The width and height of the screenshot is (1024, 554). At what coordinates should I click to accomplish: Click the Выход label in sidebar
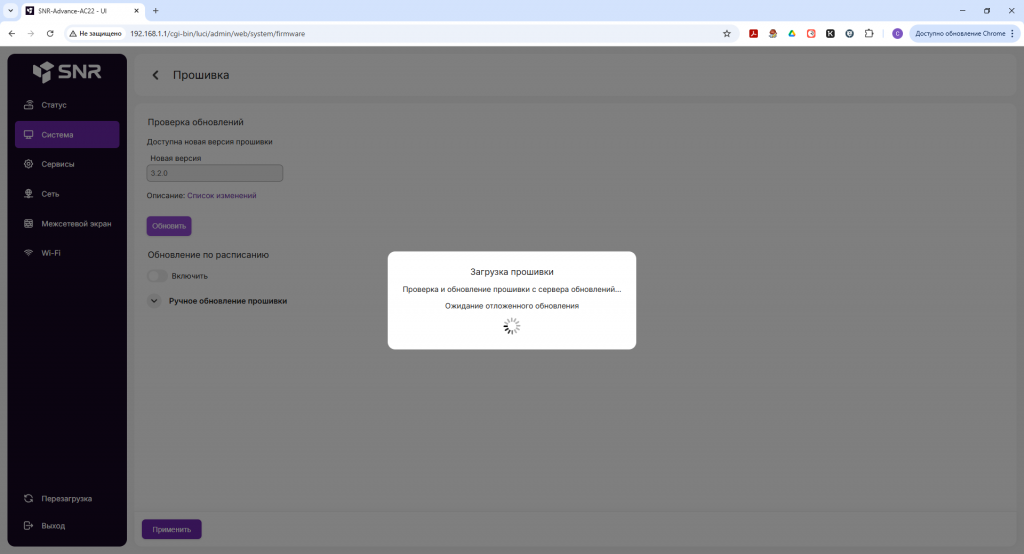[x=53, y=526]
